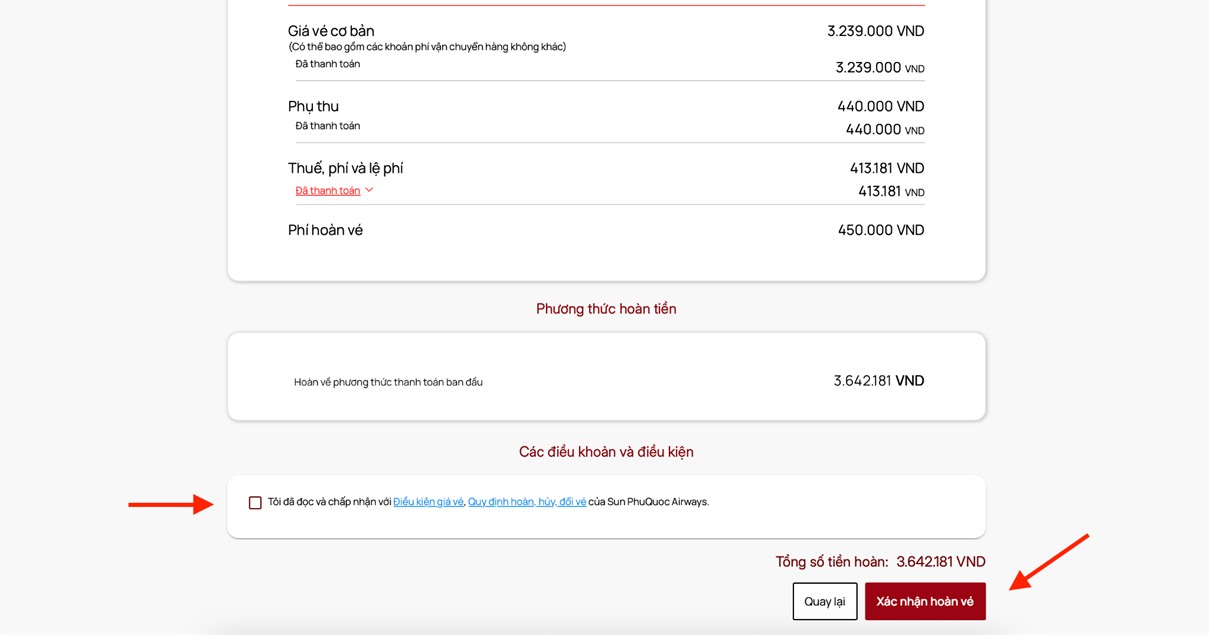1210x635 pixels.
Task: Click red arrow pointing at the checkbox
Action: [171, 504]
